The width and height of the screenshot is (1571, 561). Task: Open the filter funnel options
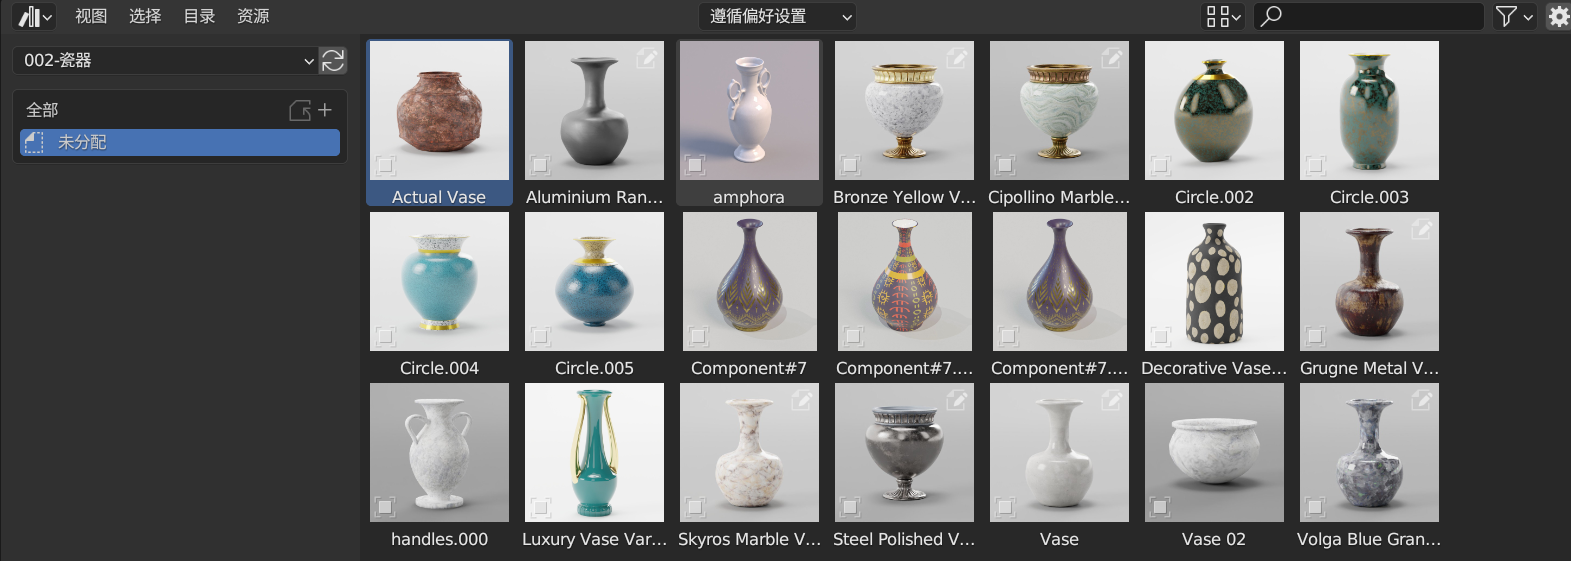coord(1506,16)
